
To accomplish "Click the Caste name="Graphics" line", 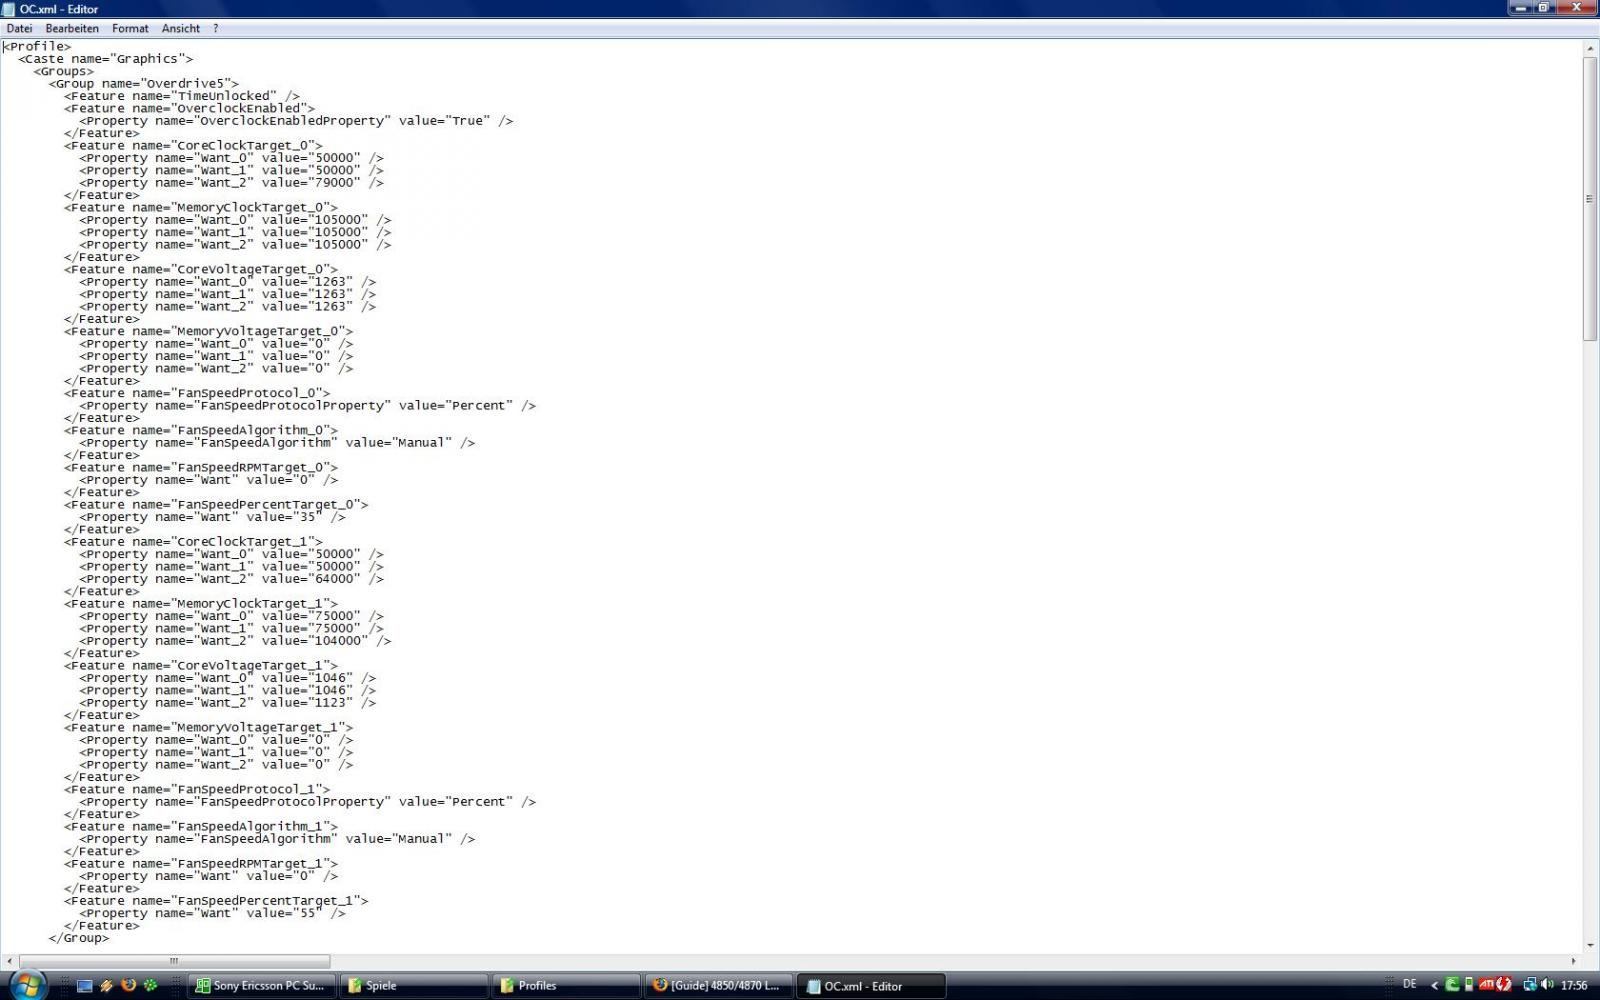I will click(106, 59).
